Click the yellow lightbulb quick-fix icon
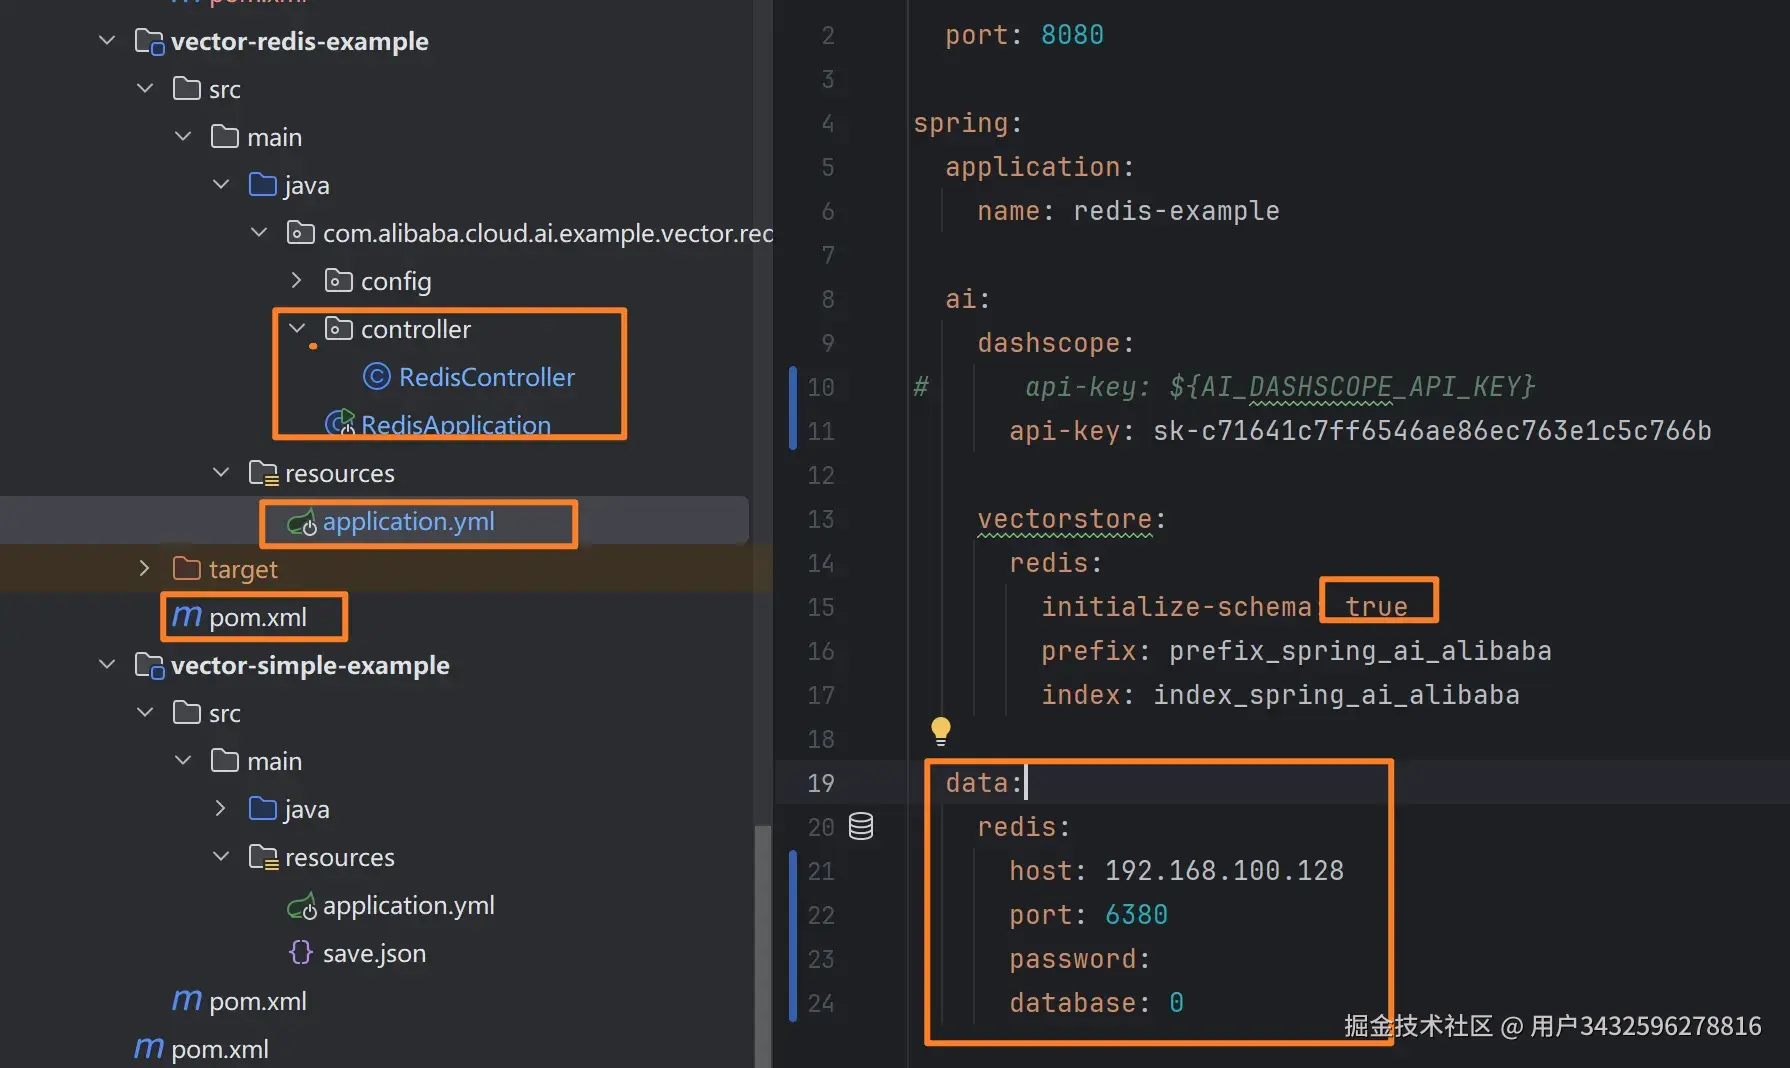Viewport: 1790px width, 1068px height. pos(940,730)
